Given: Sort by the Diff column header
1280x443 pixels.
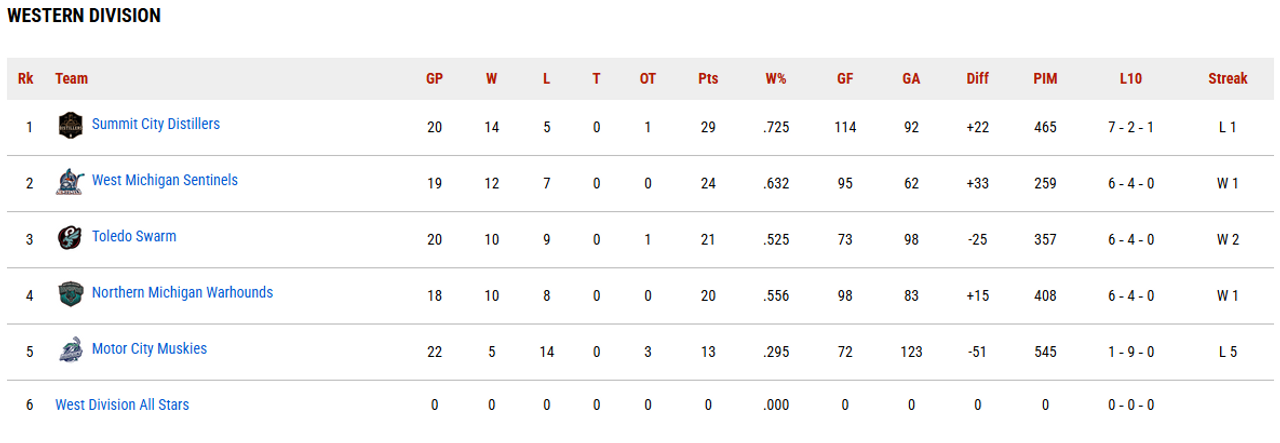Looking at the screenshot, I should click(977, 79).
